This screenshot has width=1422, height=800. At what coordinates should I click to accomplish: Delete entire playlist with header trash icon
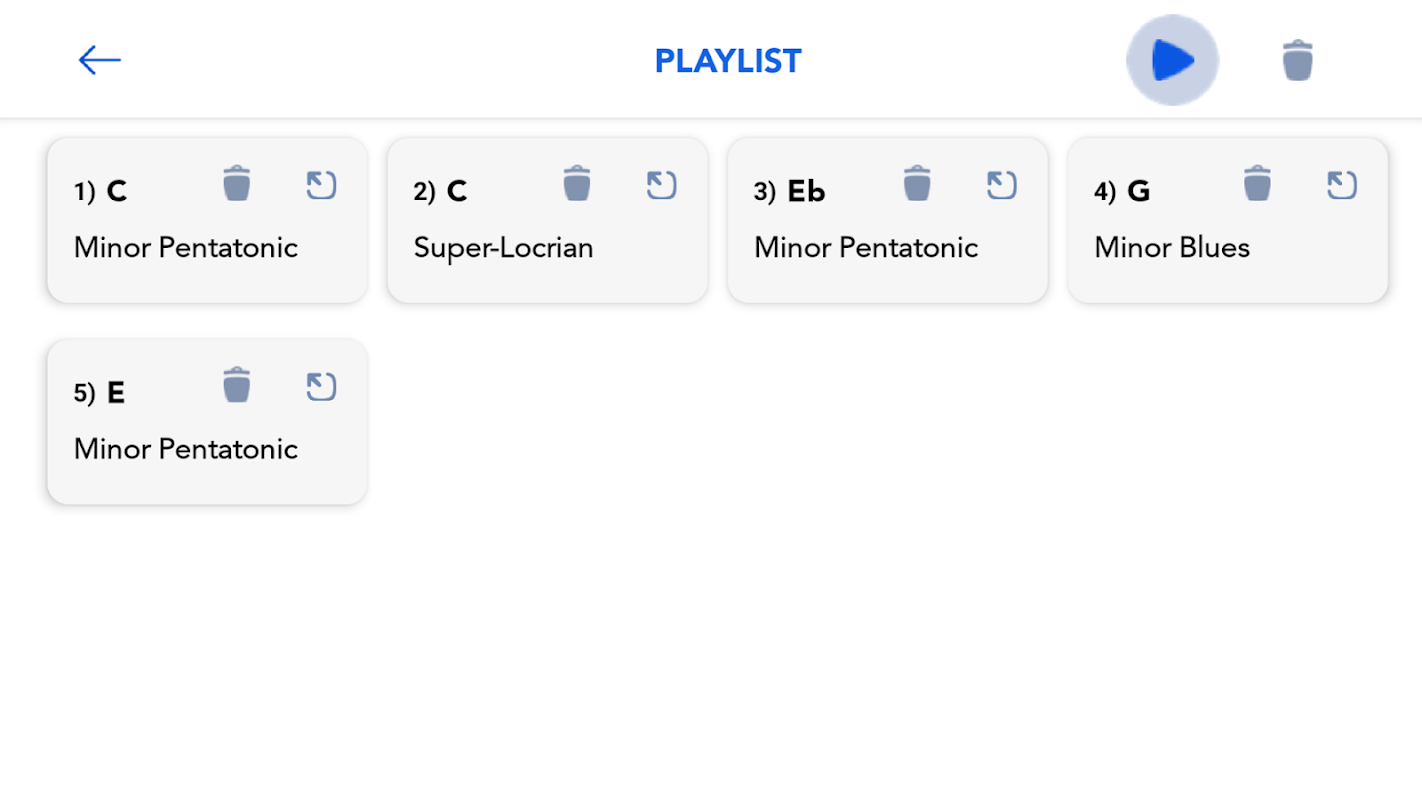1297,60
